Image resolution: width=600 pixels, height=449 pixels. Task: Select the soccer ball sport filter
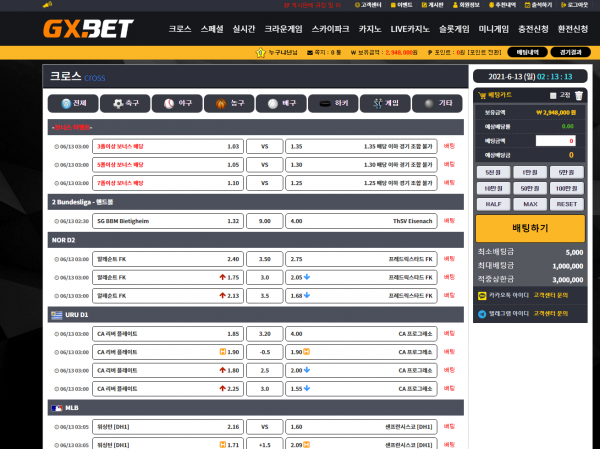(125, 103)
